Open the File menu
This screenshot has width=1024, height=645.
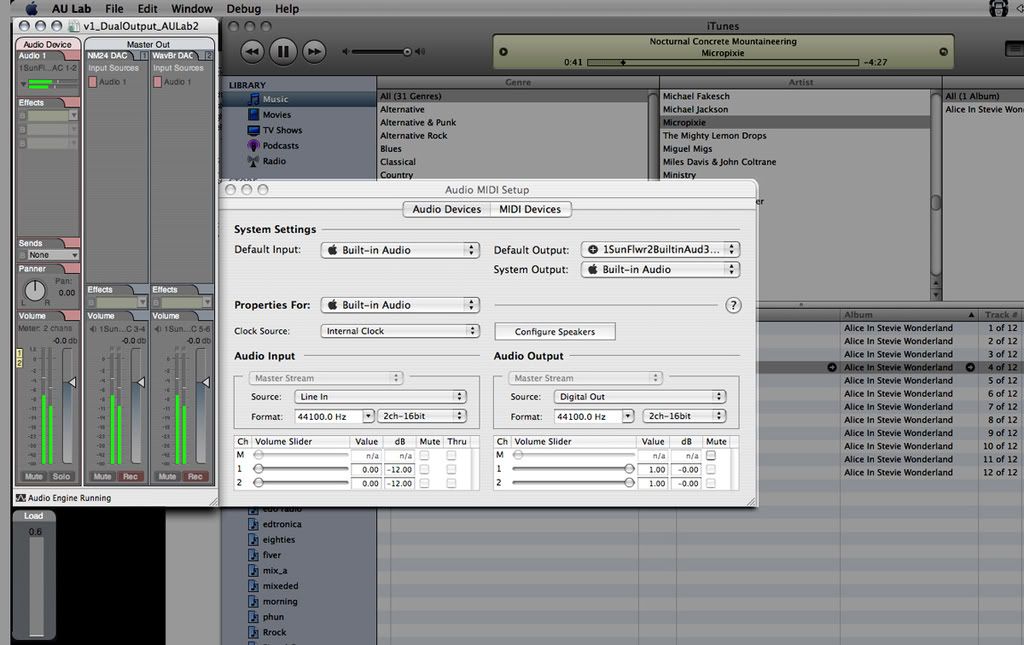point(114,8)
